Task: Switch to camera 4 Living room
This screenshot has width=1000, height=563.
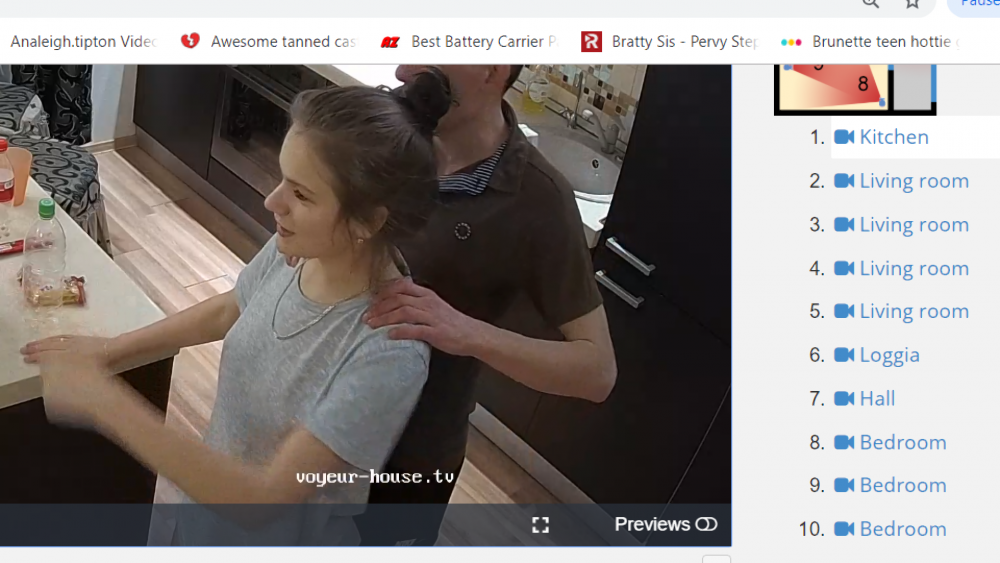Action: point(913,268)
